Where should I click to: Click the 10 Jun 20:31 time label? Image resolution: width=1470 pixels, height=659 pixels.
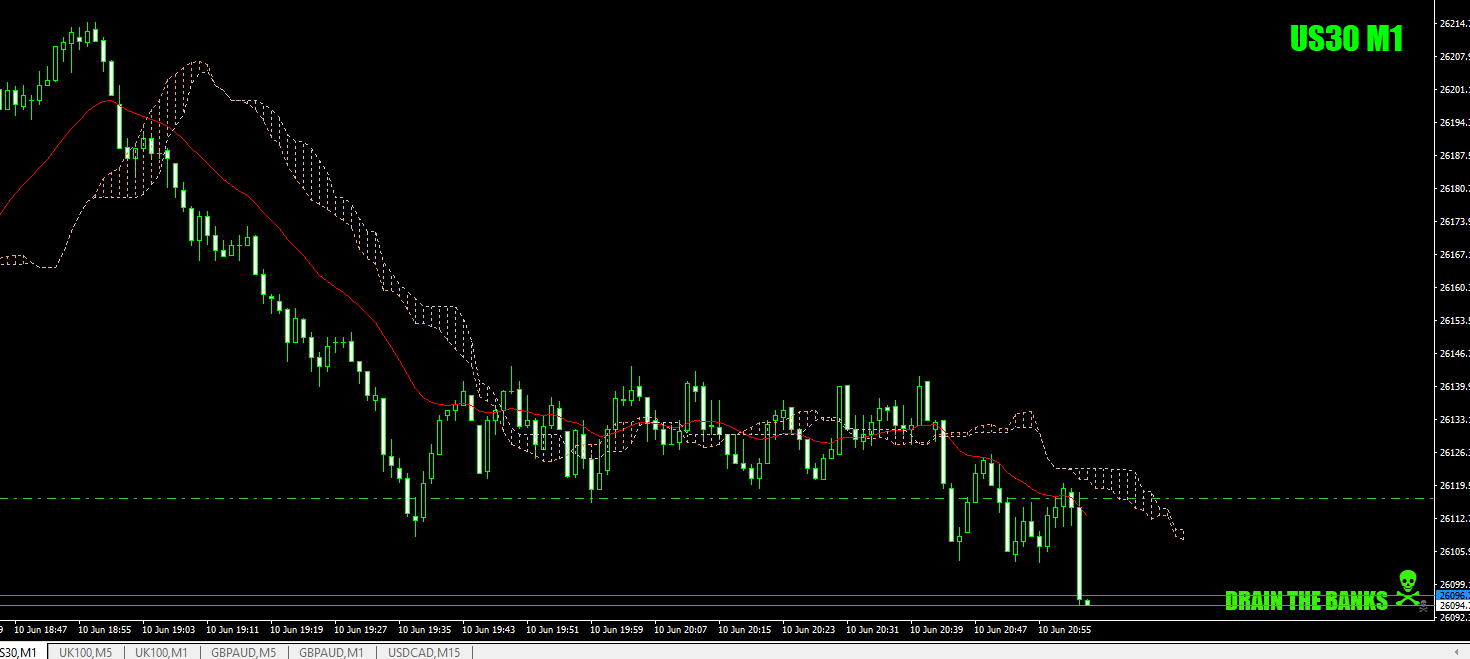pyautogui.click(x=873, y=630)
